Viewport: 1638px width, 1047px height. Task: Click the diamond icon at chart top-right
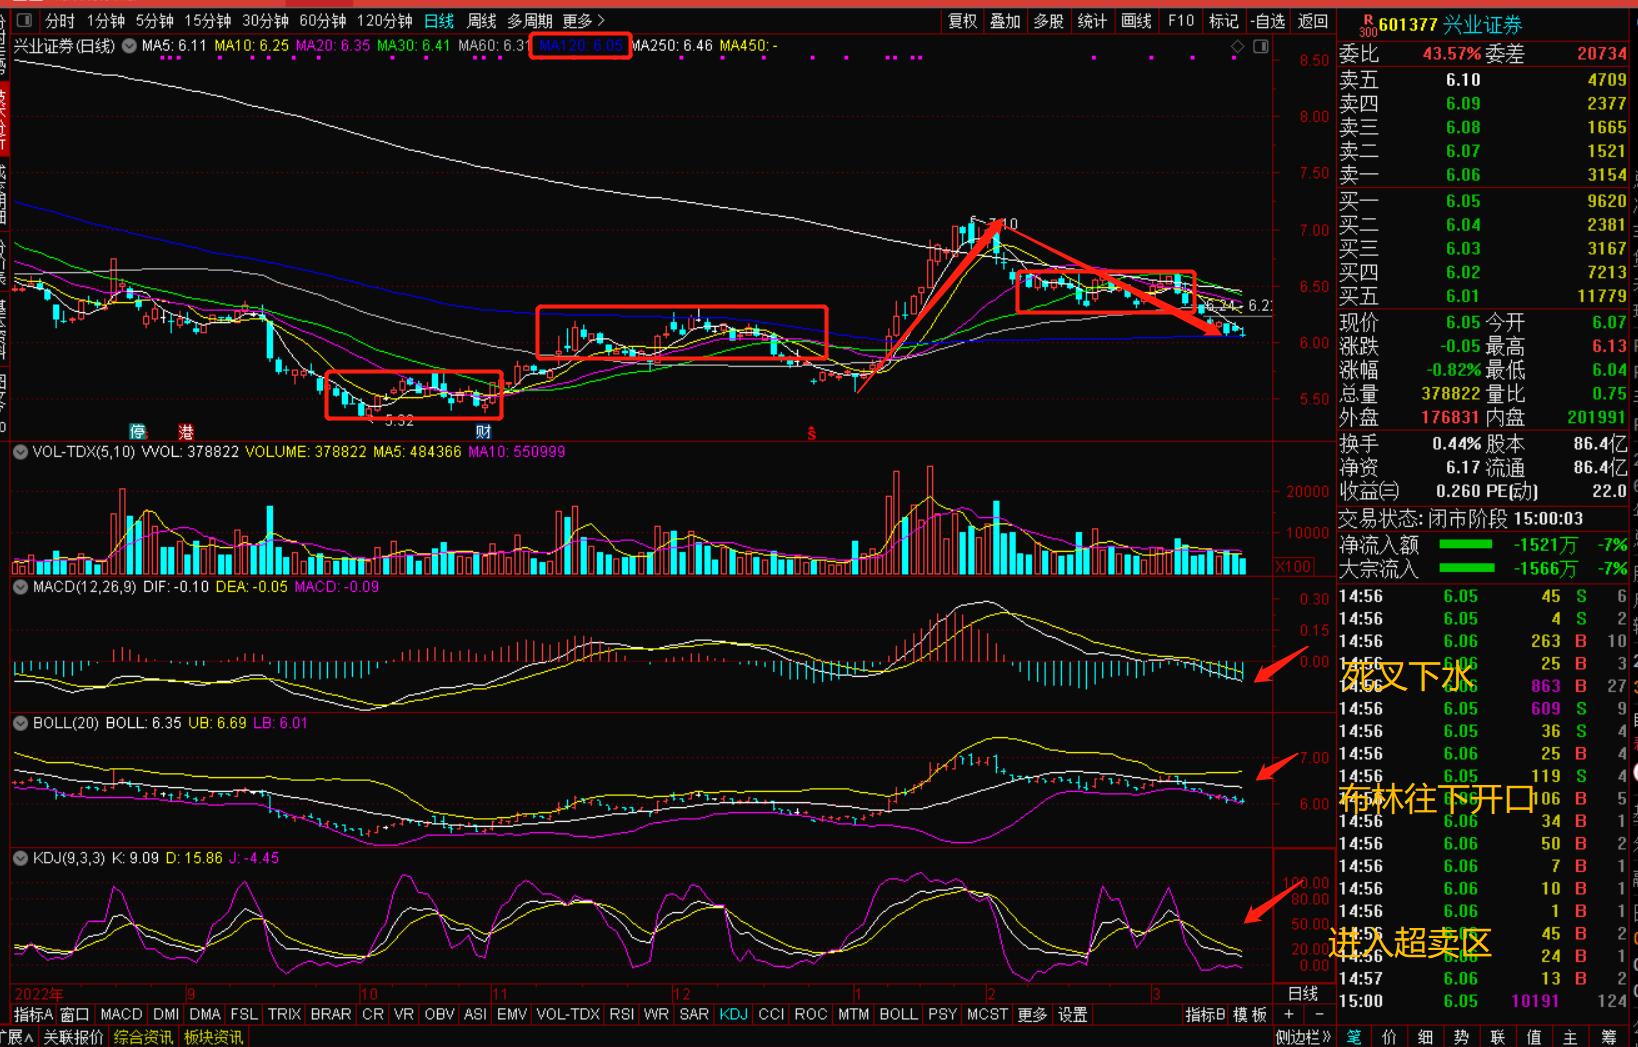[x=1238, y=47]
